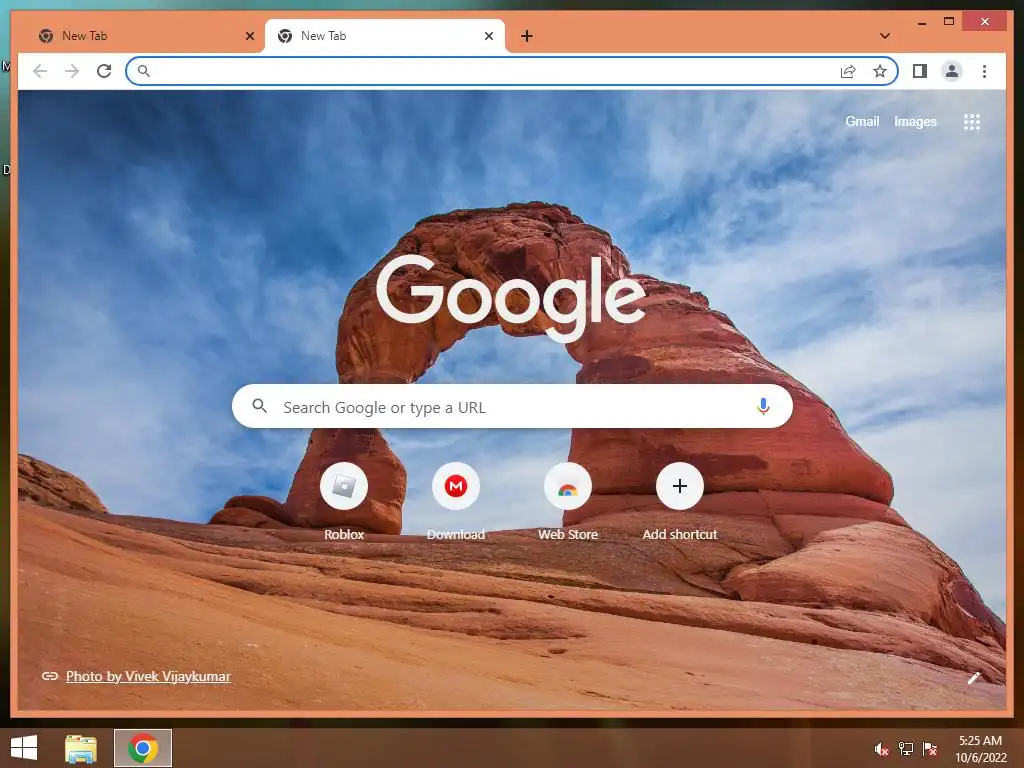Viewport: 1024px width, 768px height.
Task: Open the profile avatar menu
Action: pyautogui.click(x=952, y=71)
